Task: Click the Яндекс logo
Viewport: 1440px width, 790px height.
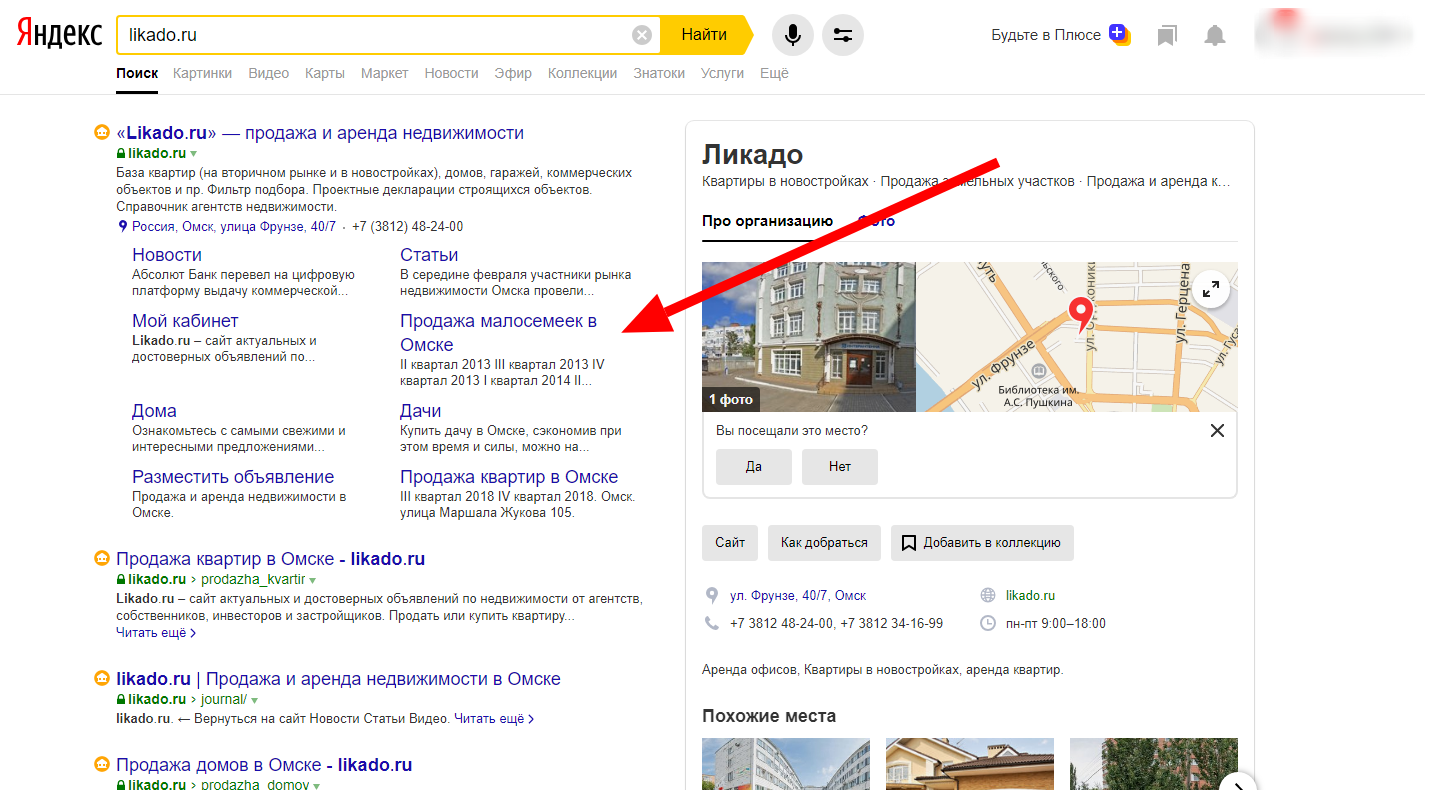Action: (60, 34)
